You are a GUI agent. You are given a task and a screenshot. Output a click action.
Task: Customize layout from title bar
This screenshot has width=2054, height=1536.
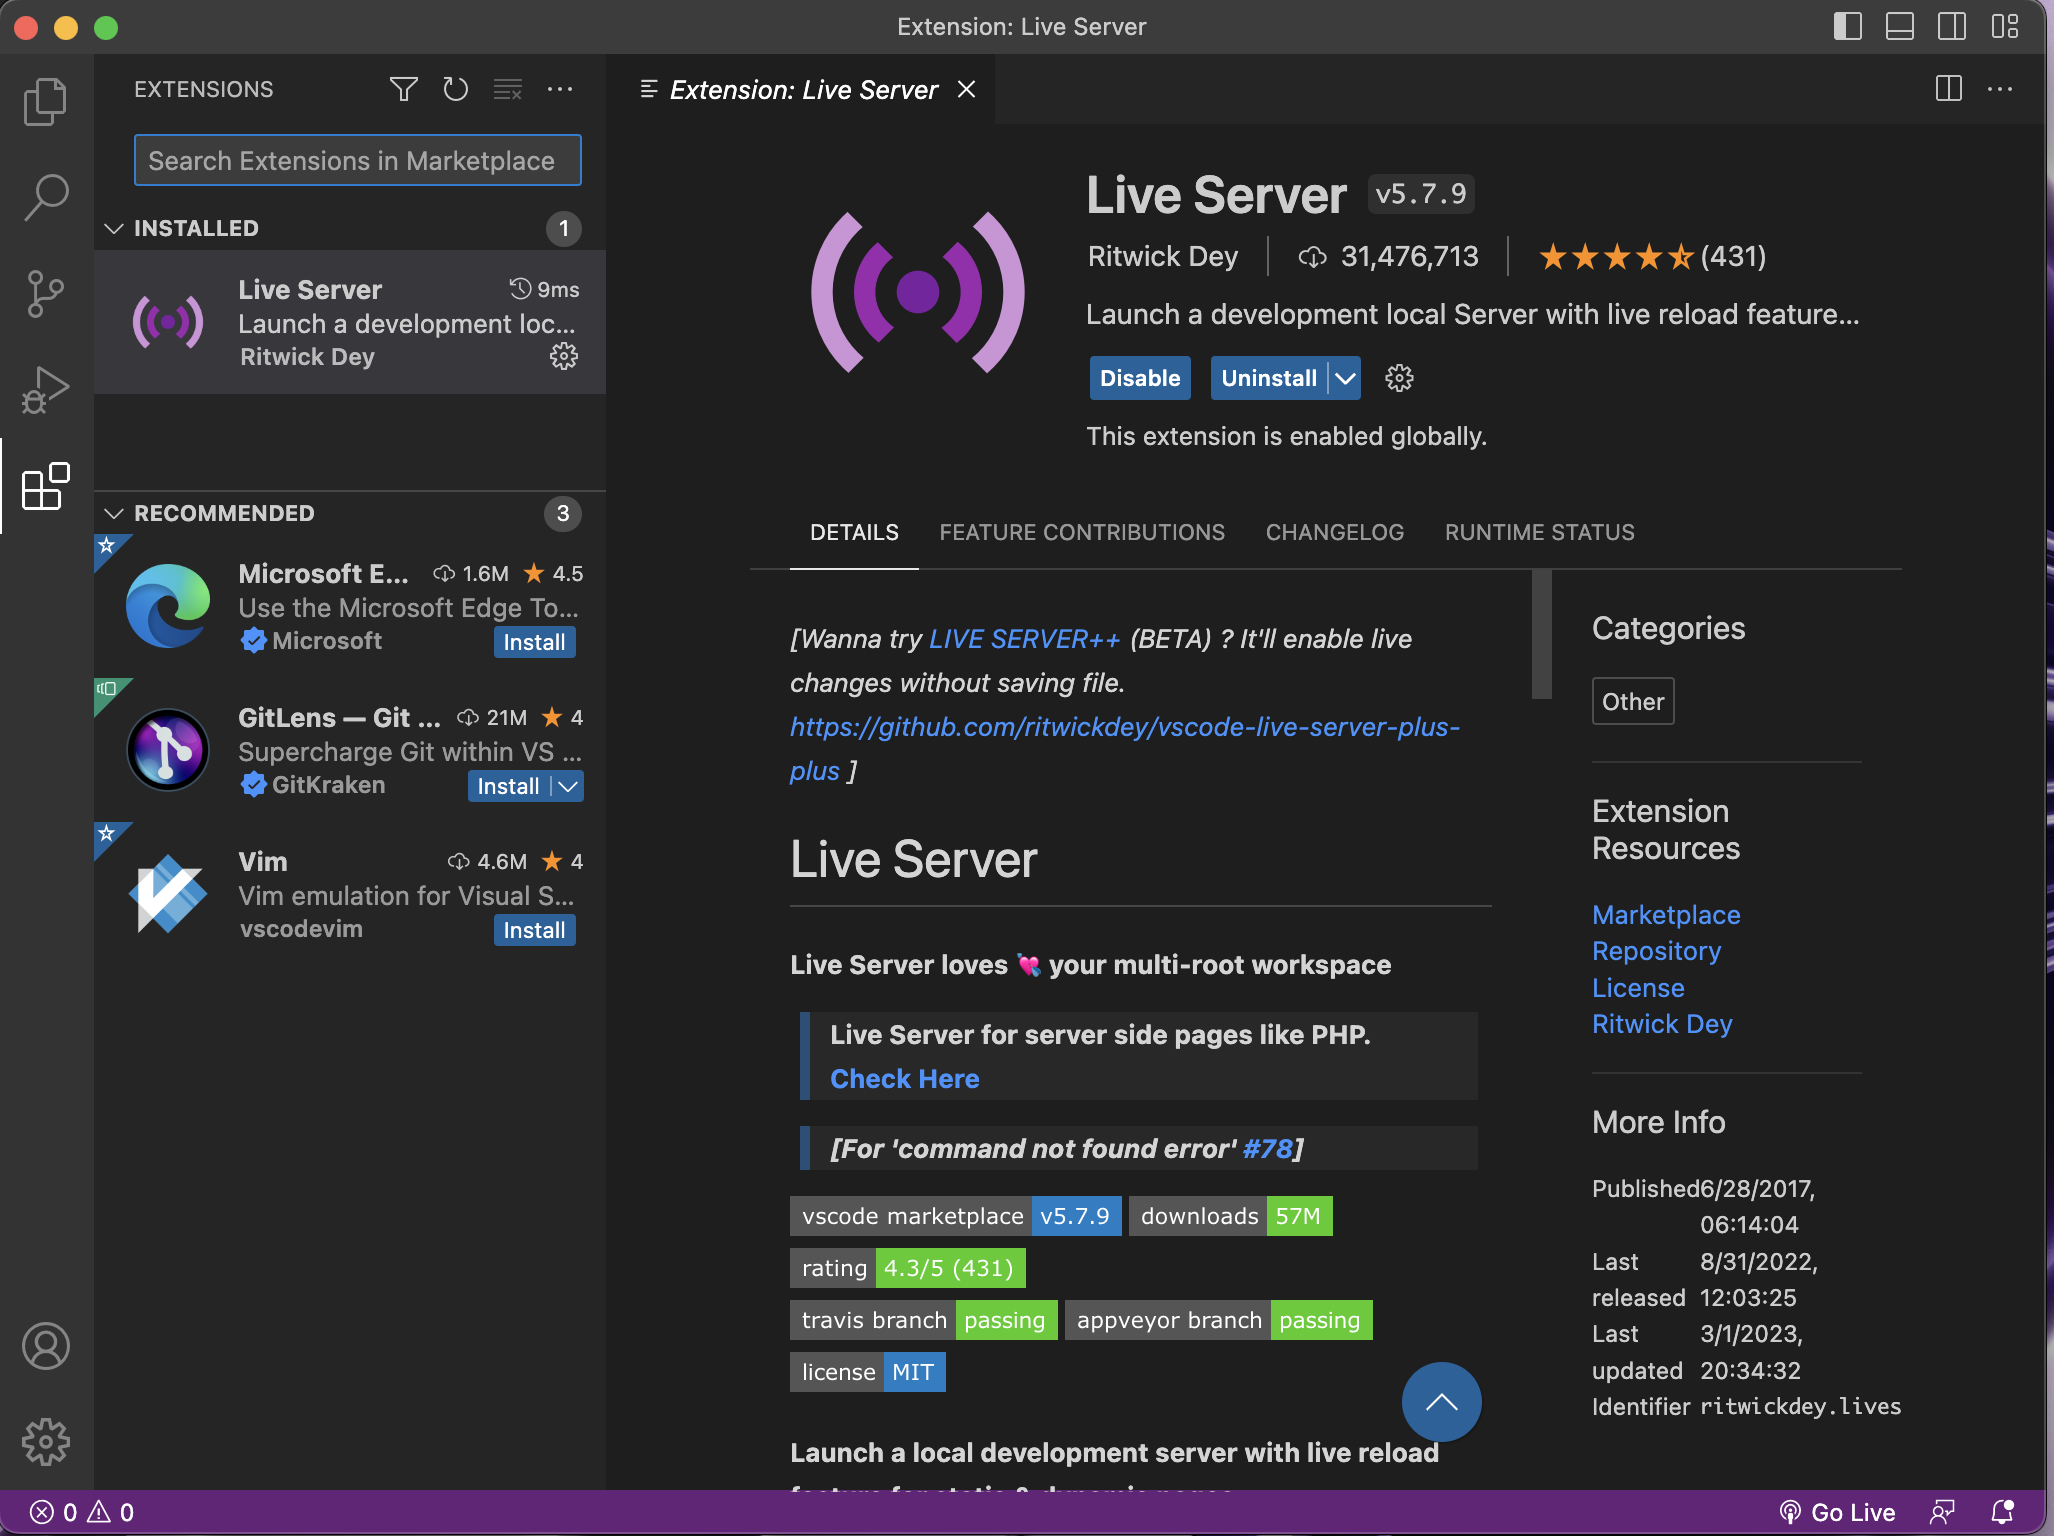[x=2004, y=26]
